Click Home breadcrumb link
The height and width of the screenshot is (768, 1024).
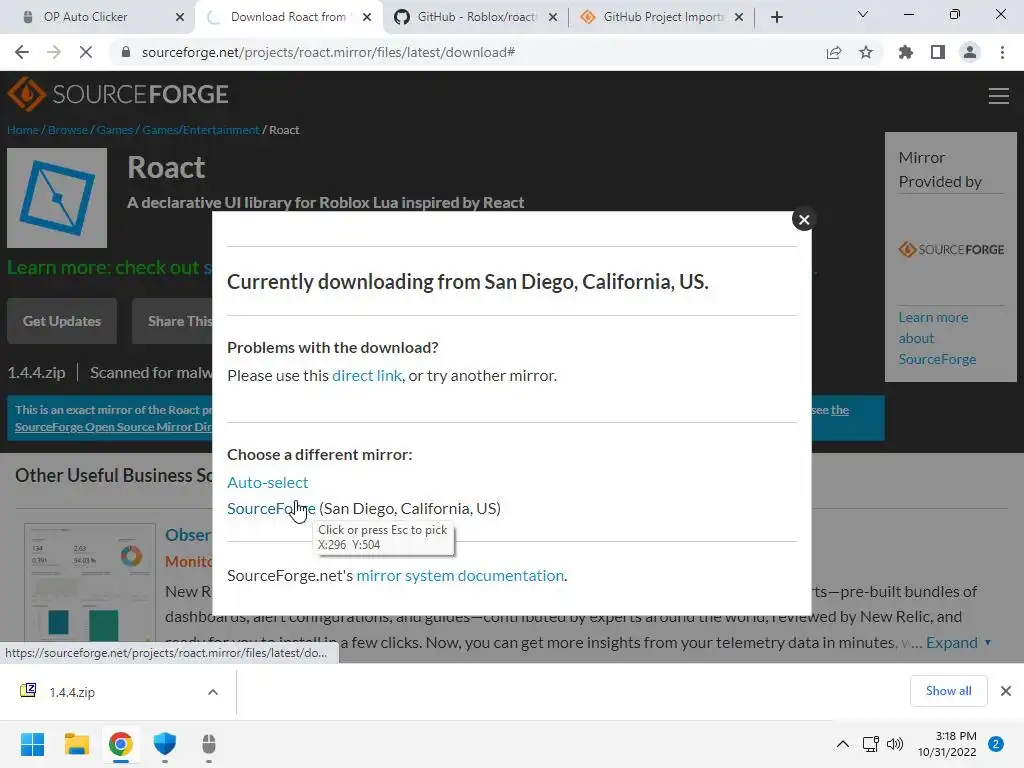(x=23, y=130)
